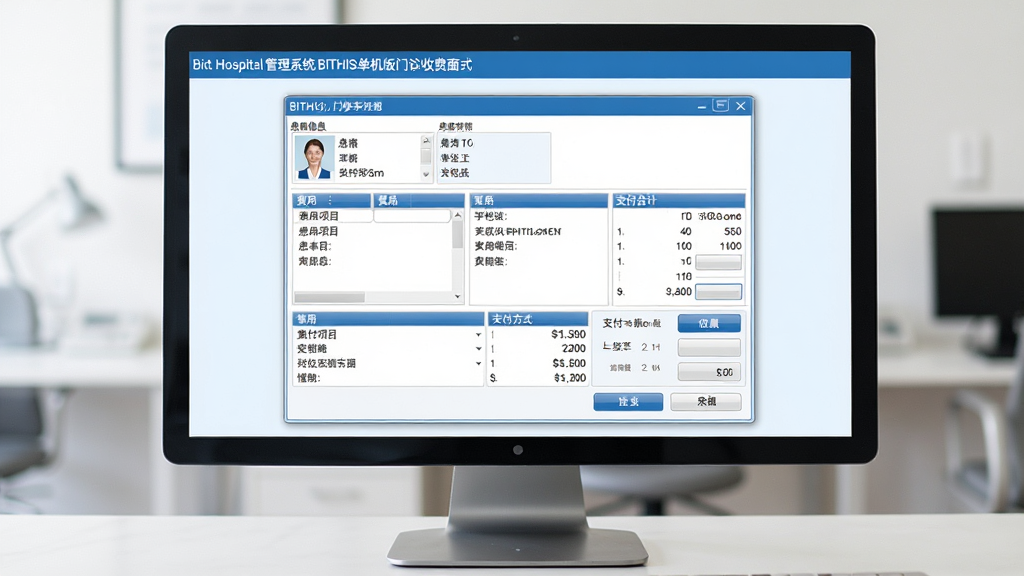Click the blue confirm button at dialog bottom
Image resolution: width=1024 pixels, height=576 pixels.
(x=628, y=402)
